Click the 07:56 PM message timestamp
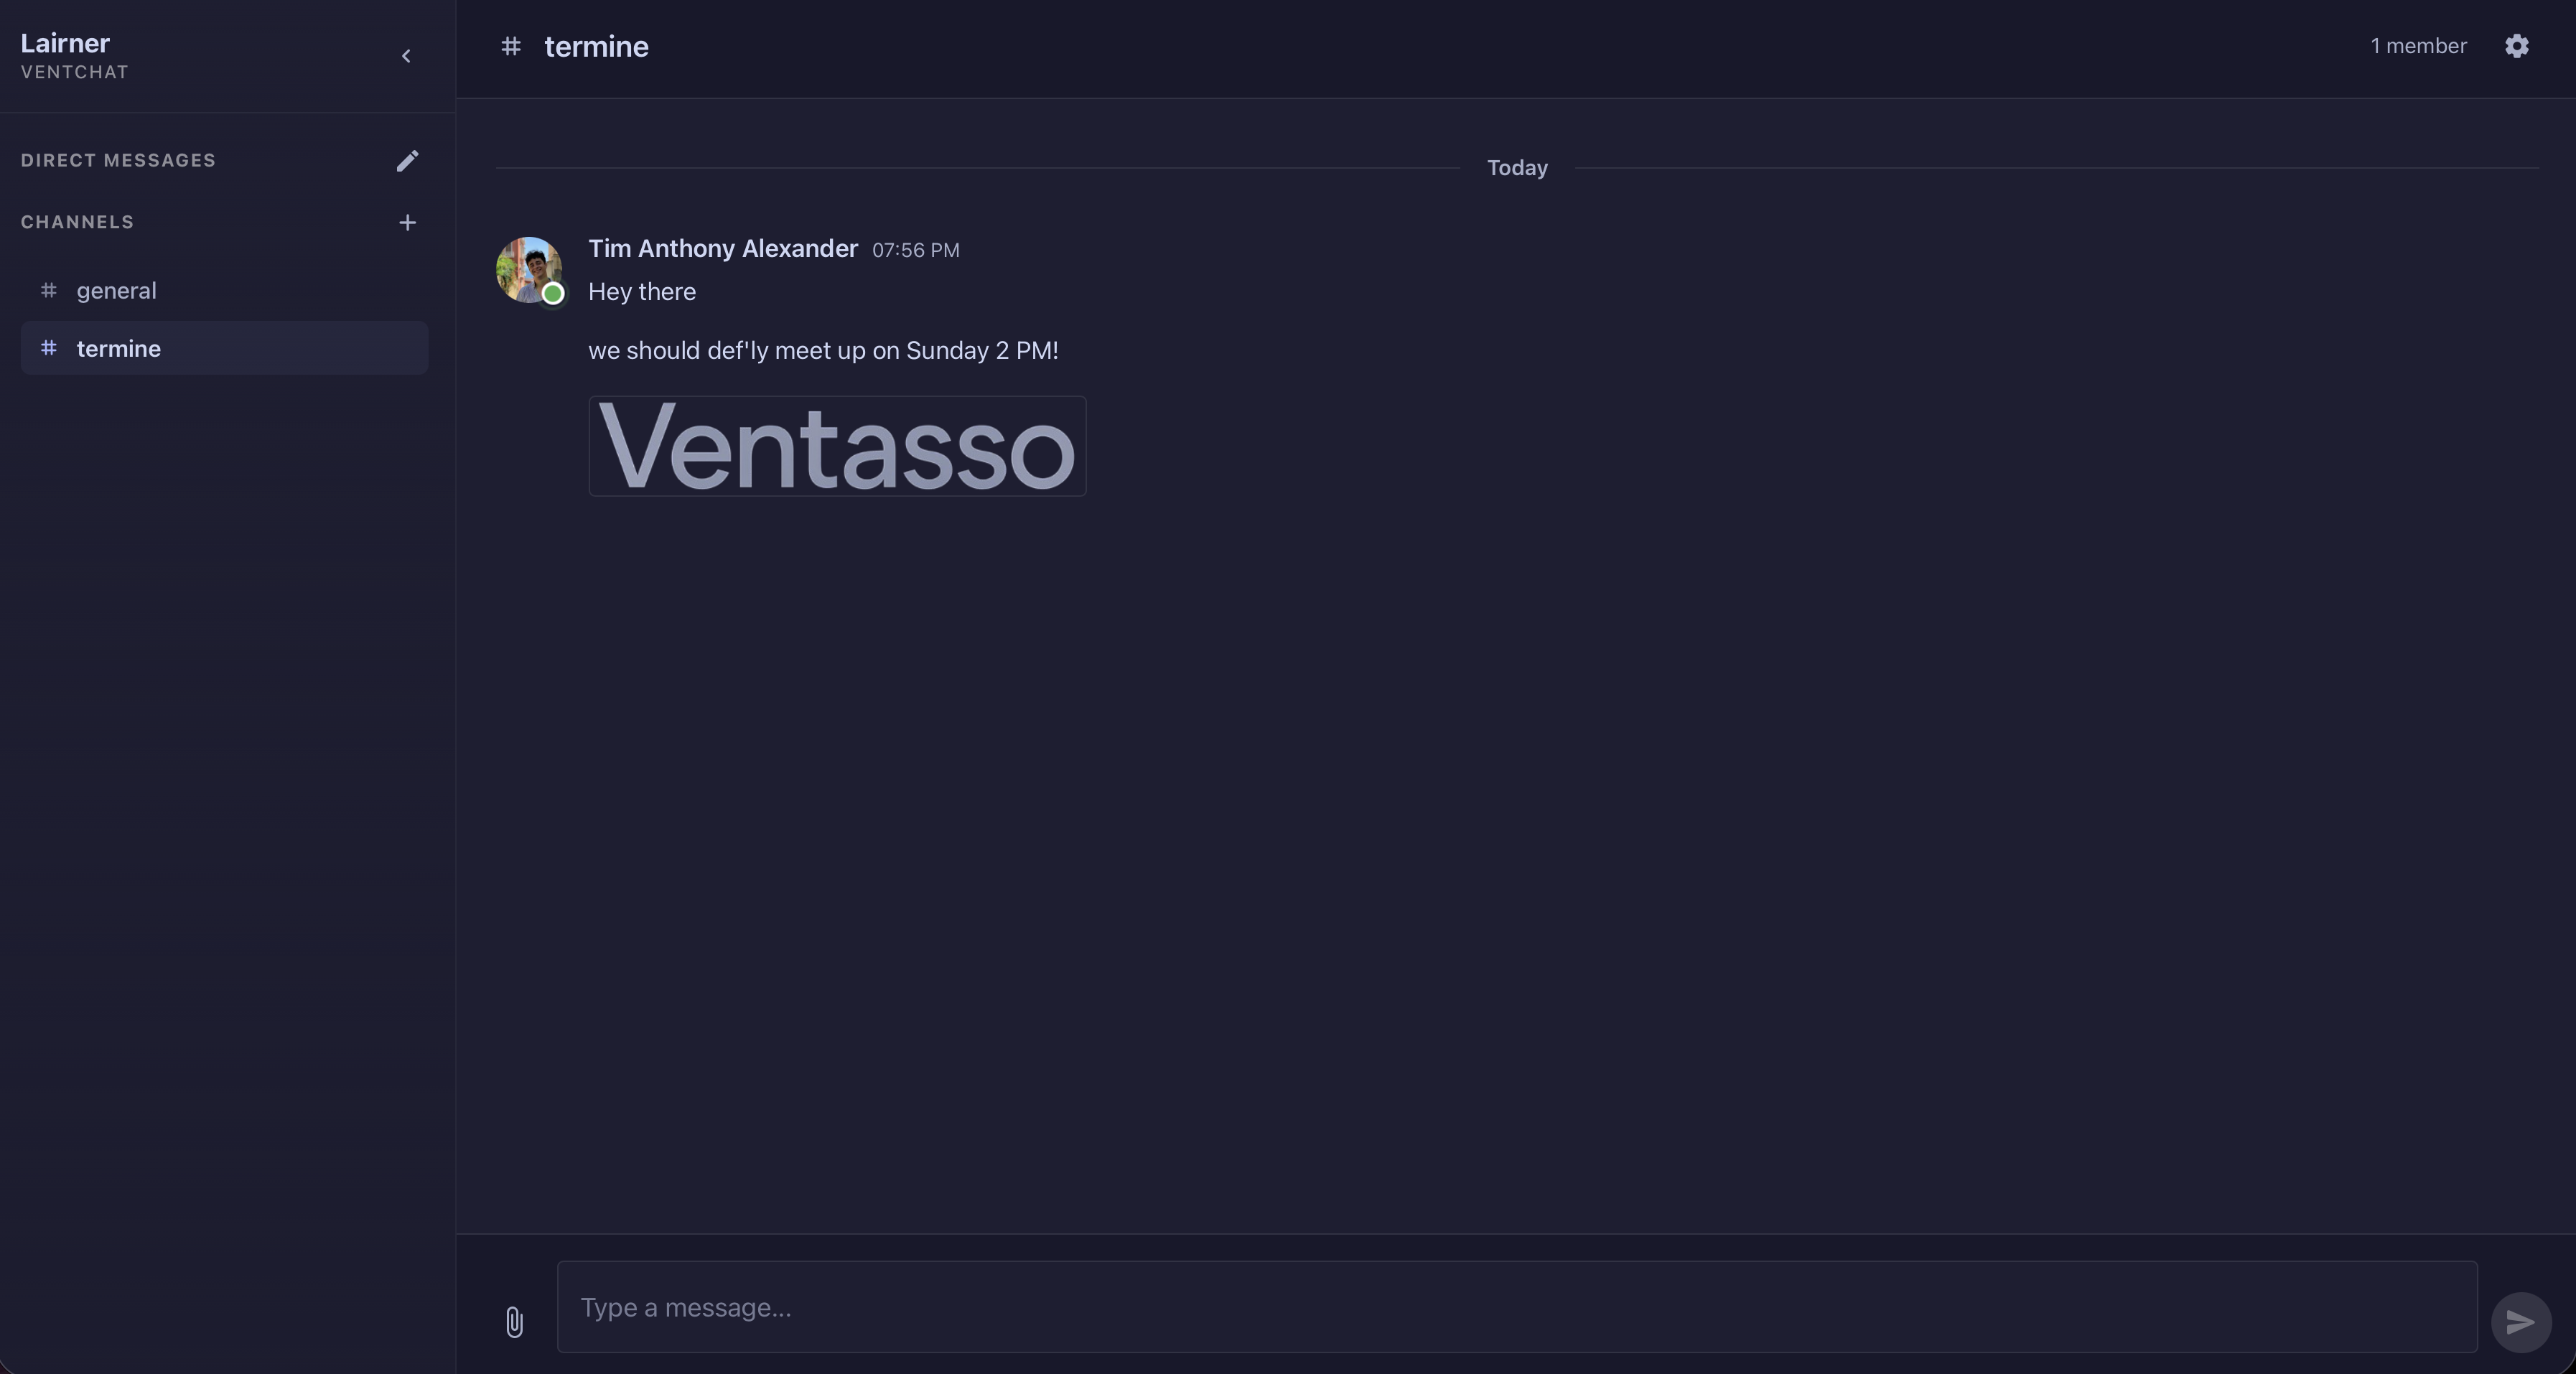The height and width of the screenshot is (1374, 2576). pyautogui.click(x=915, y=250)
